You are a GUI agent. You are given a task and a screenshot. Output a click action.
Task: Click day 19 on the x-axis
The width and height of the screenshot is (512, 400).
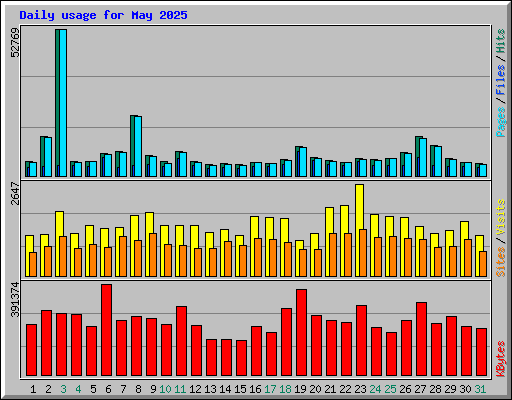(300, 389)
